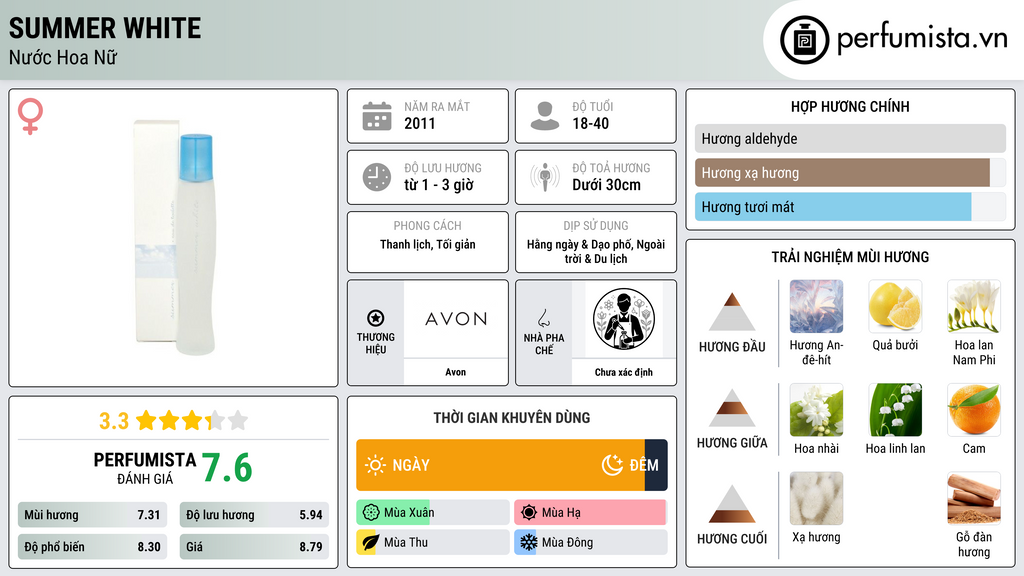
Task: Click the nose icon above Nhà pha chế
Action: pyautogui.click(x=543, y=318)
